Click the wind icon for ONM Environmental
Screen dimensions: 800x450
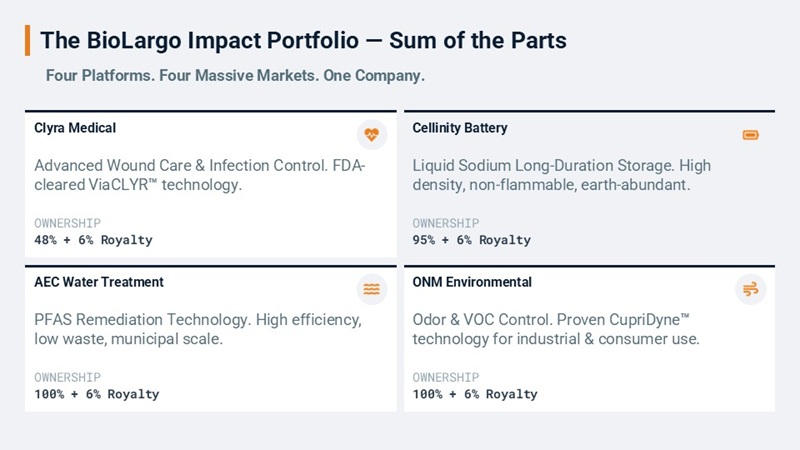click(x=750, y=289)
